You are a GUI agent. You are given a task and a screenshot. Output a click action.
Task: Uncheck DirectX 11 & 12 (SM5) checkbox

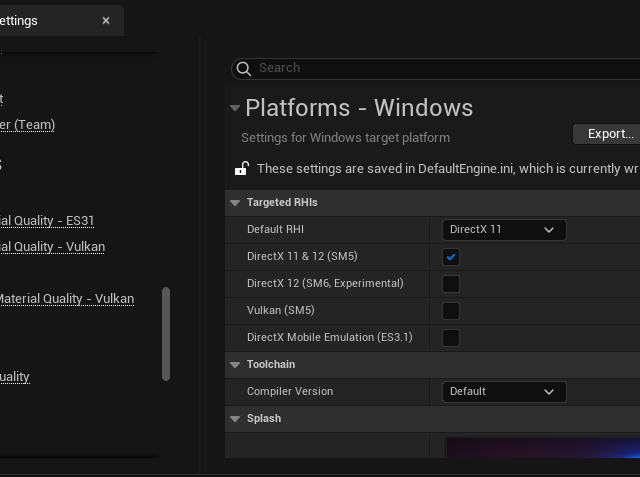[x=451, y=257]
